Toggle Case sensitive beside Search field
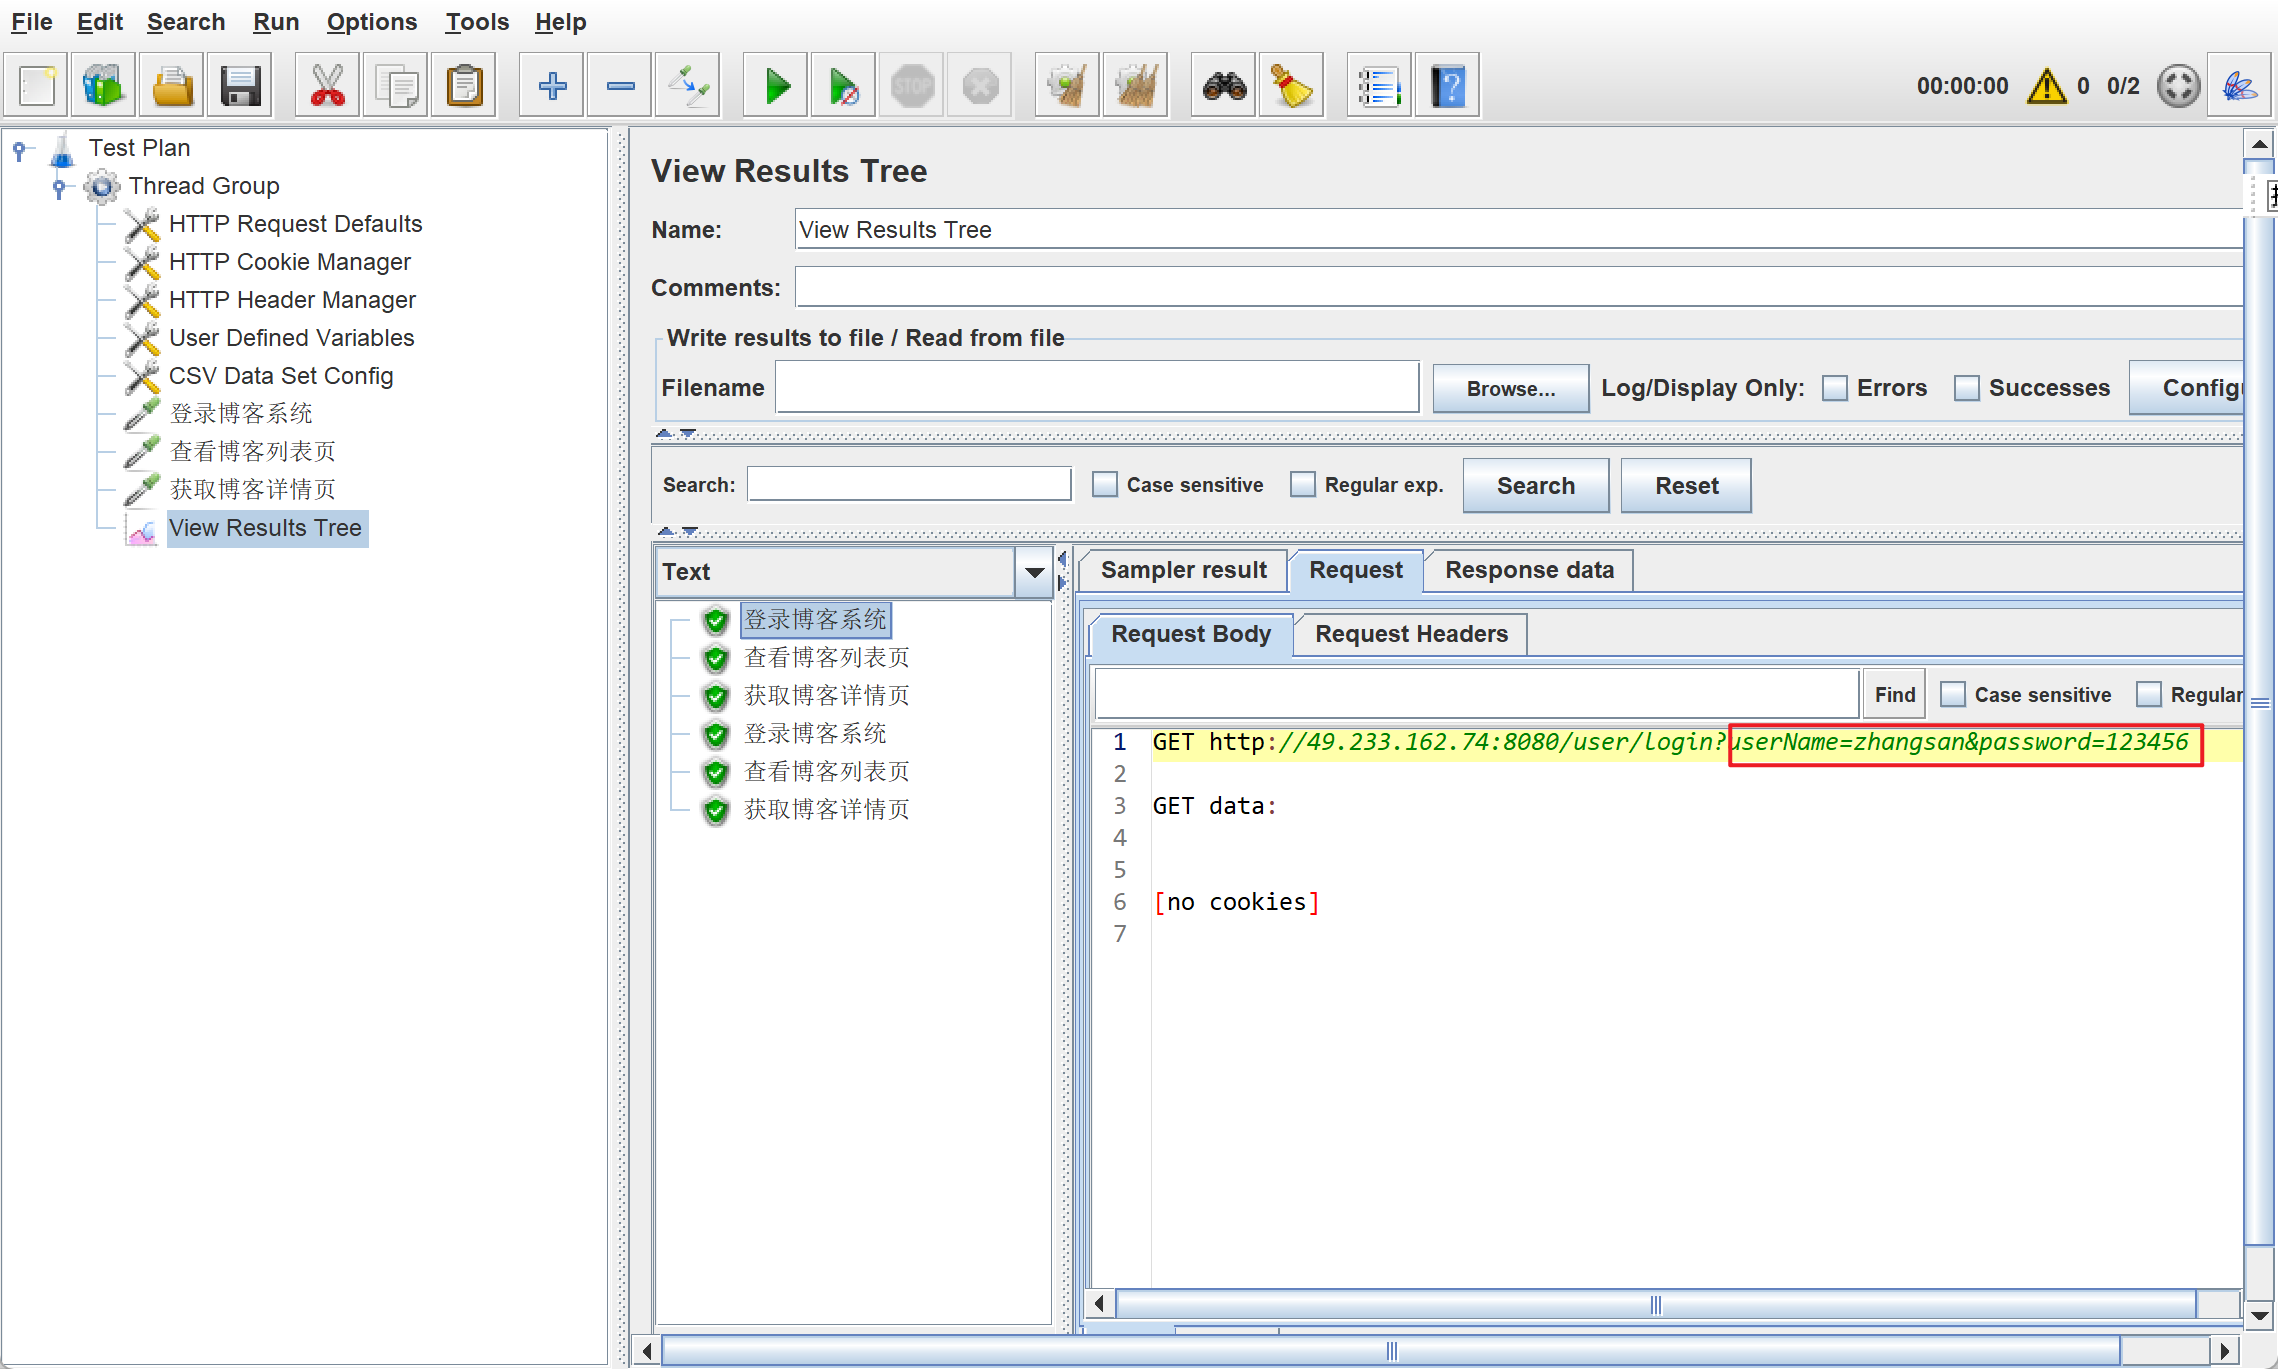2278x1369 pixels. coord(1104,485)
